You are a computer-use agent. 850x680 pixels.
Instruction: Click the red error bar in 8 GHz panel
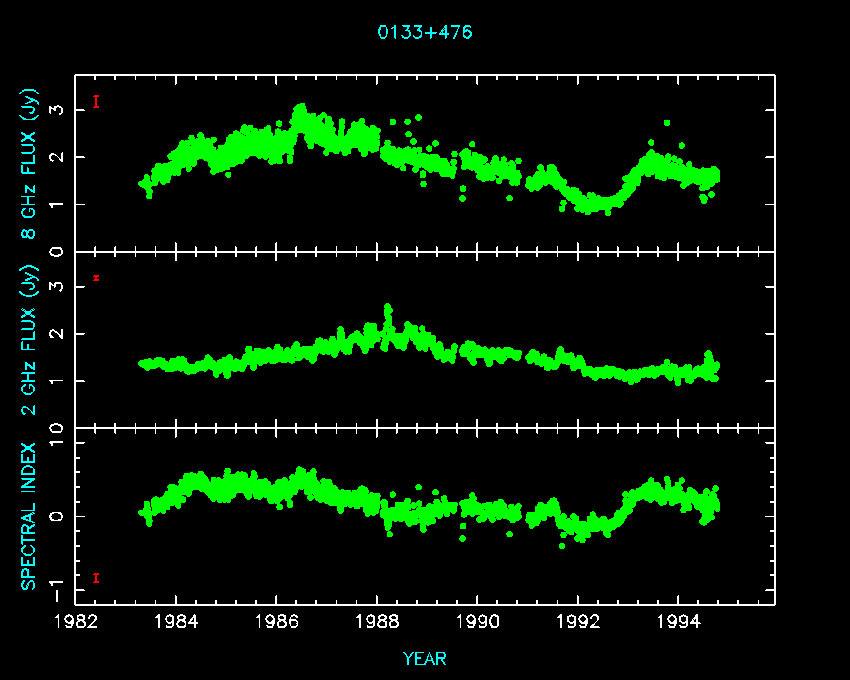pyautogui.click(x=96, y=101)
